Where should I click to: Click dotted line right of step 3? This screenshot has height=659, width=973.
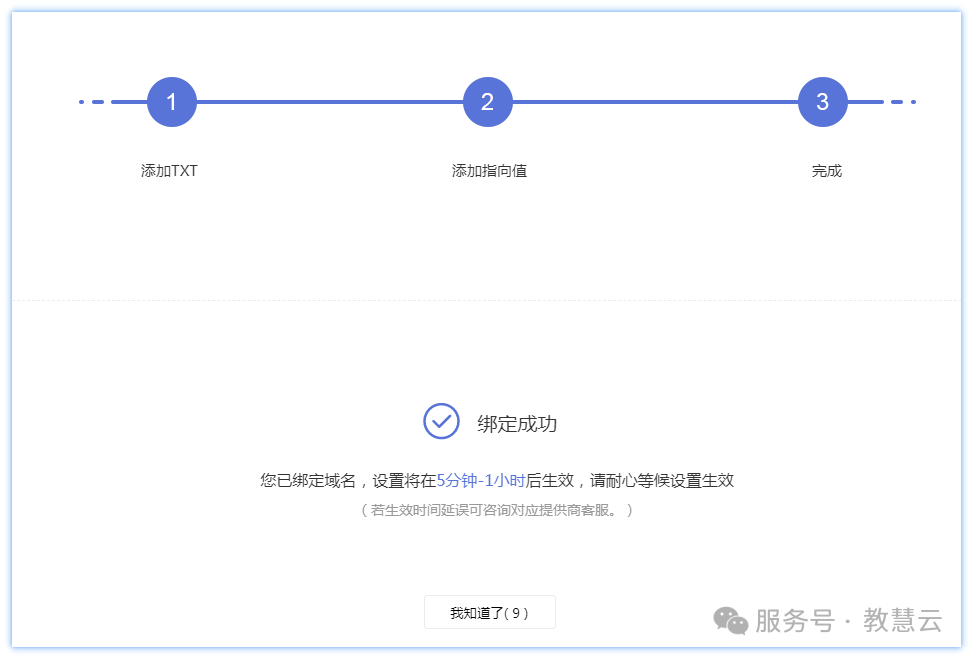902,102
